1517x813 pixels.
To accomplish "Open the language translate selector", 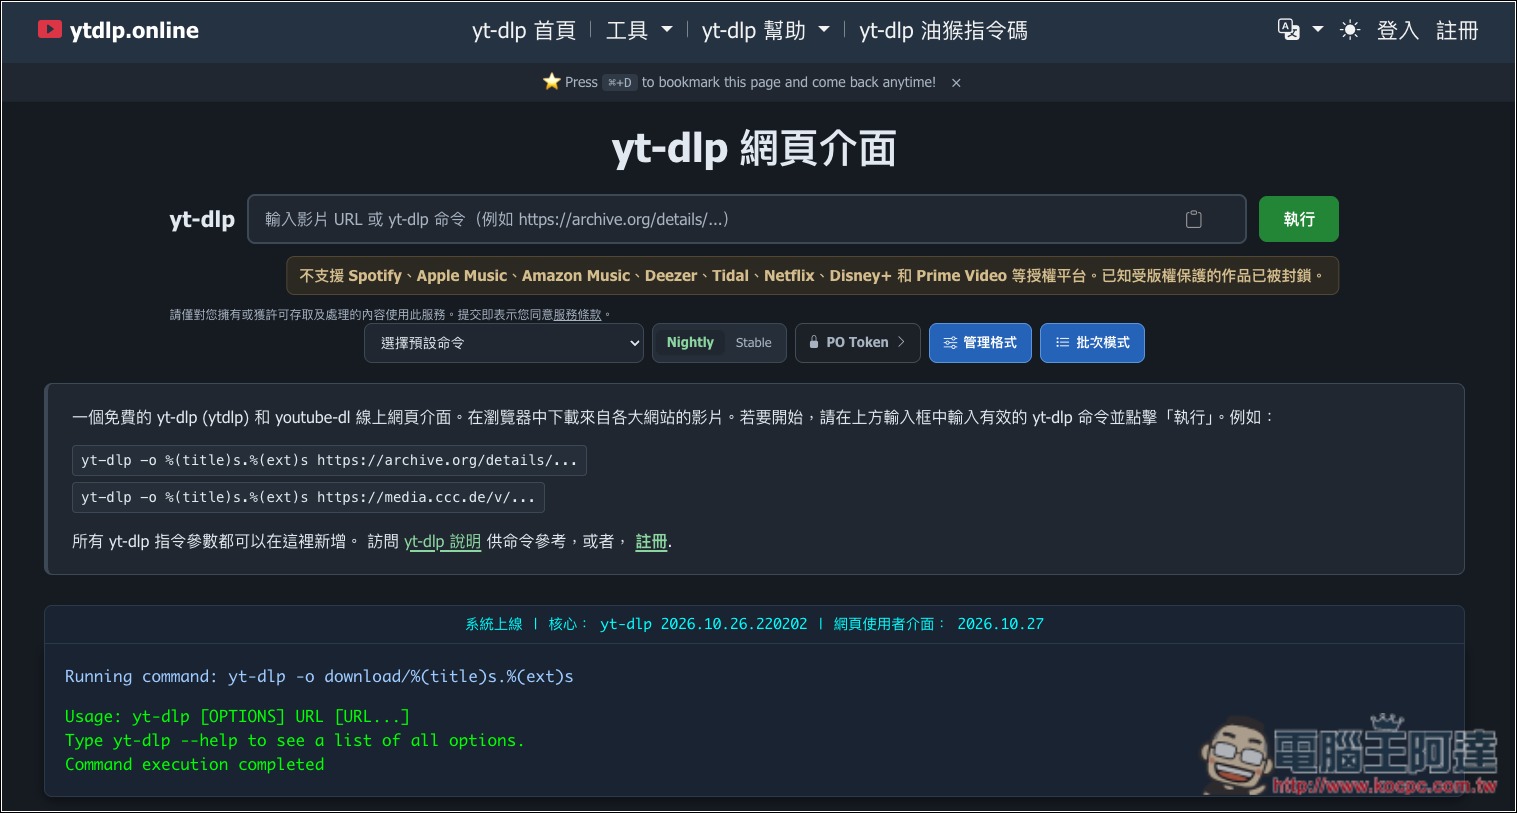I will (1300, 30).
